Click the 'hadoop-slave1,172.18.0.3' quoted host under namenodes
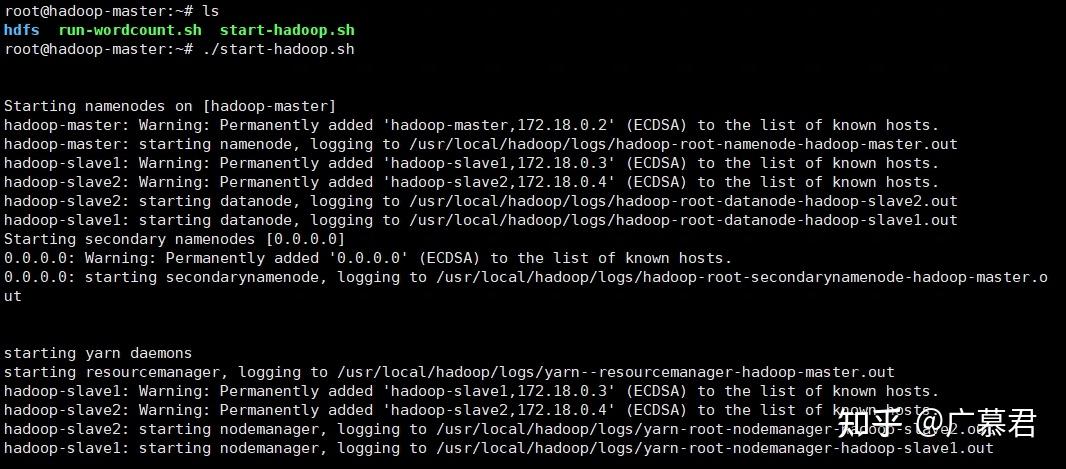This screenshot has width=1066, height=469. (500, 163)
